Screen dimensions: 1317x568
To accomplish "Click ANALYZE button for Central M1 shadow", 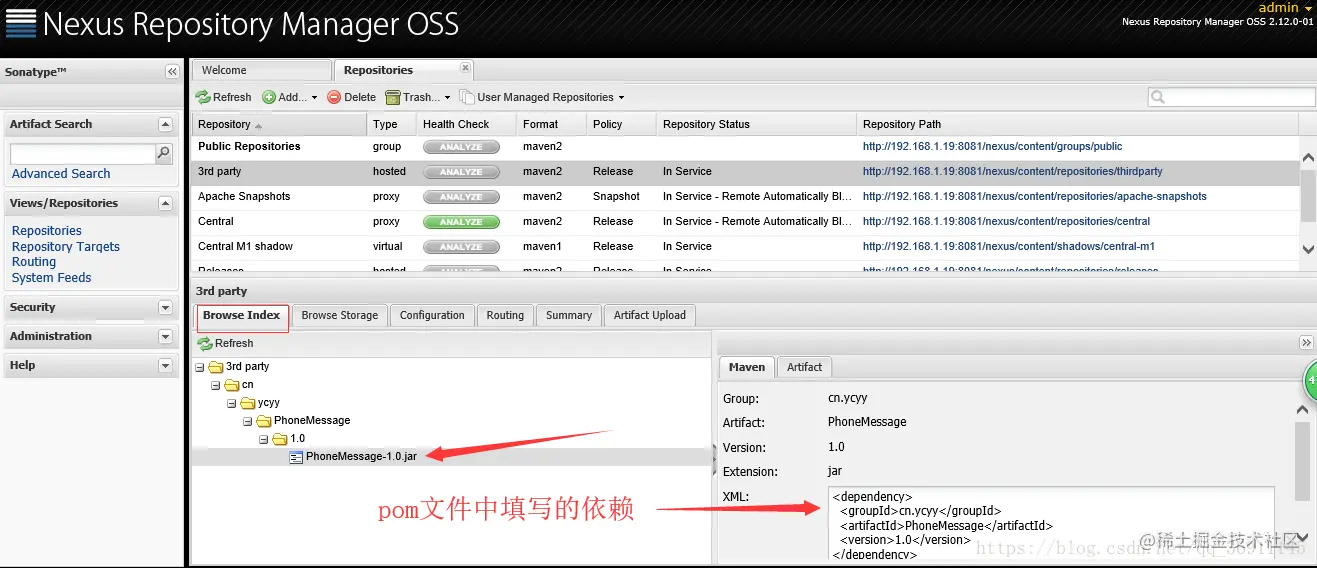I will click(x=461, y=247).
